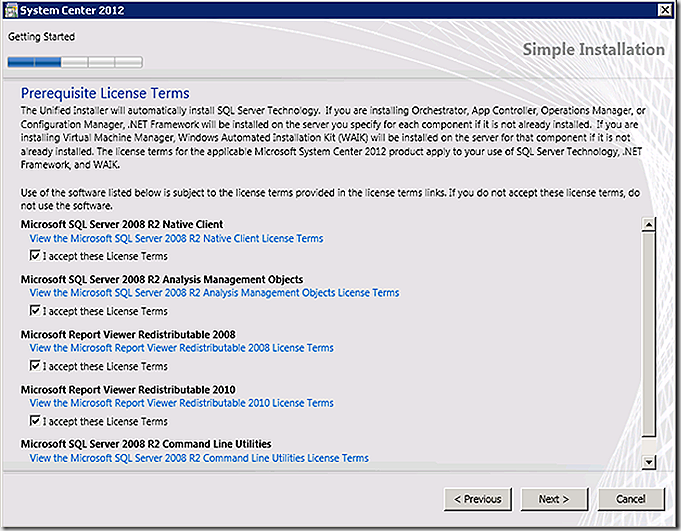Cancel the installation
Screen dimensions: 681x531
[x=631, y=499]
